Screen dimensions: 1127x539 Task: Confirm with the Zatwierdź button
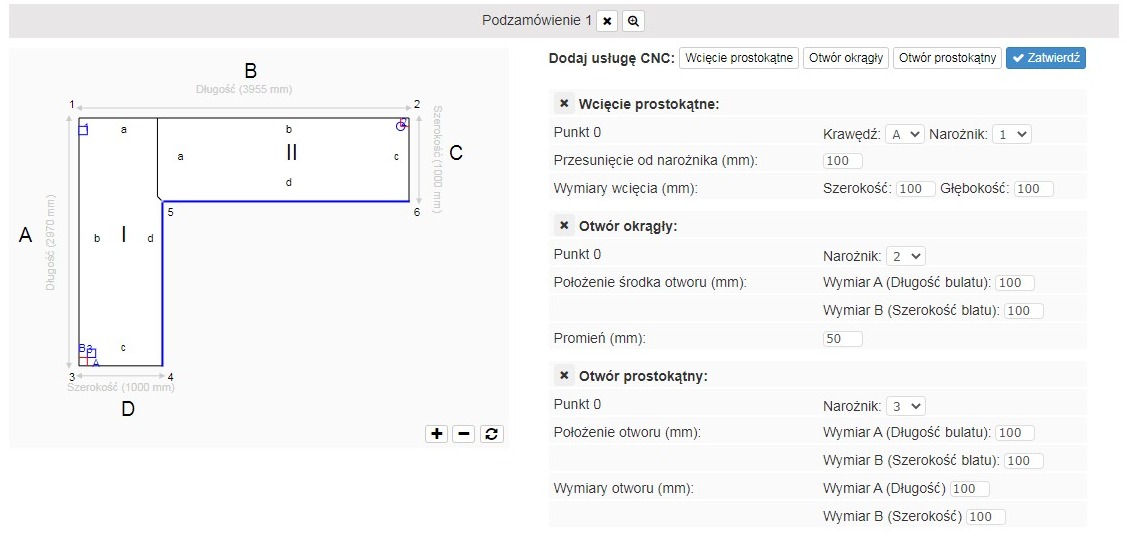tap(1045, 58)
